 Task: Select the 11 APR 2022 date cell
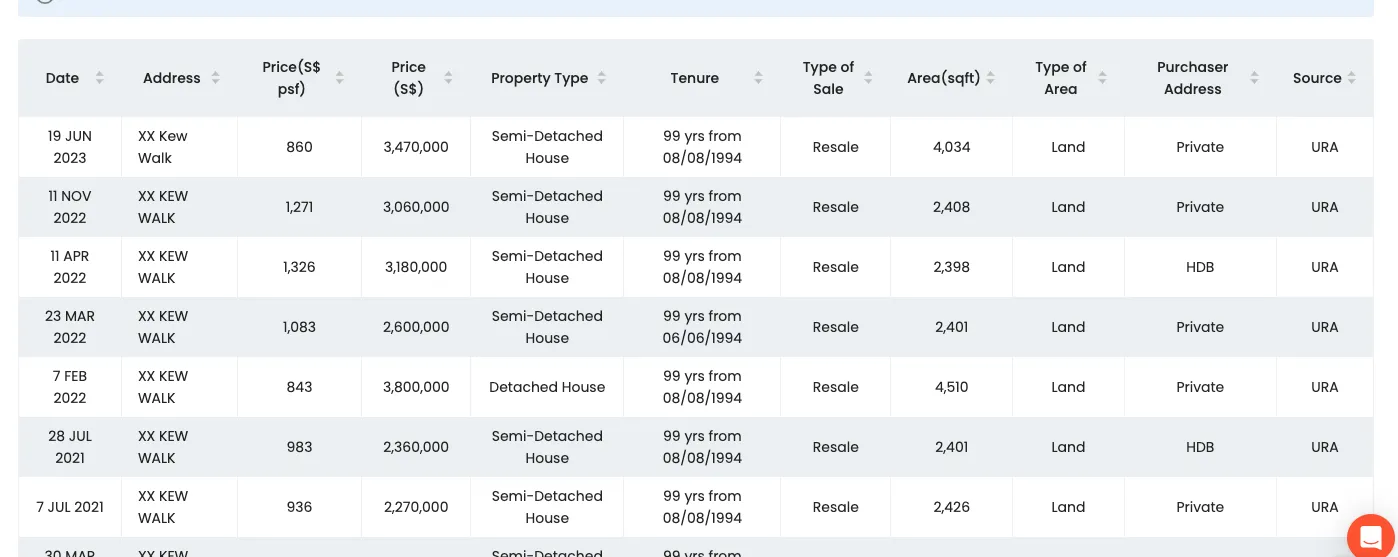click(x=70, y=267)
